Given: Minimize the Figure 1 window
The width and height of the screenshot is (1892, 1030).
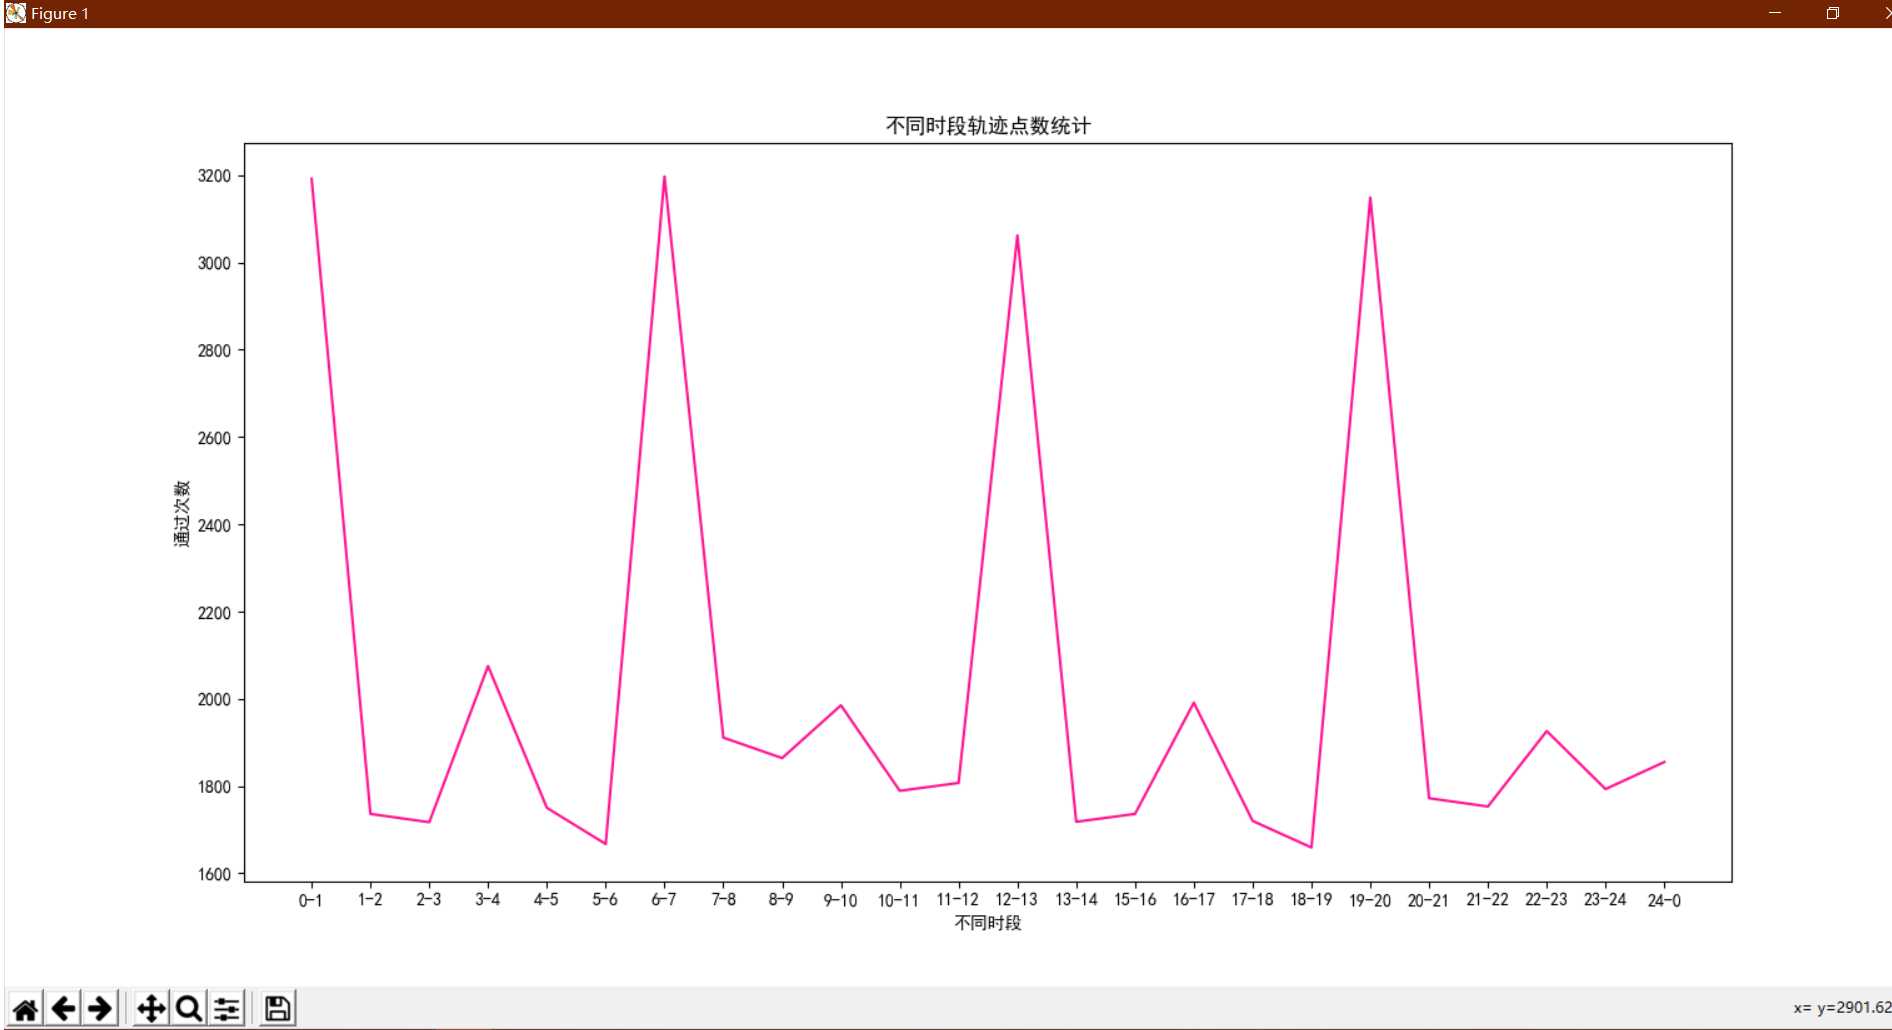Looking at the screenshot, I should (x=1775, y=13).
